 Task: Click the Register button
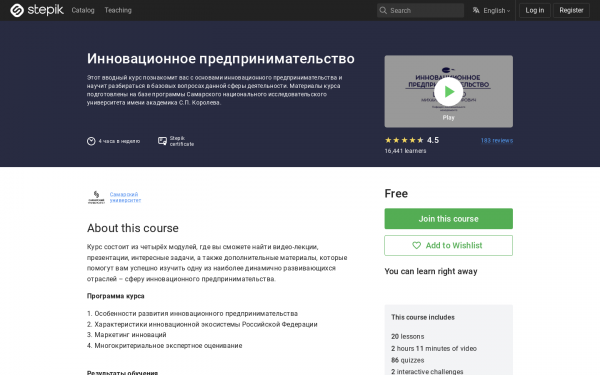[571, 10]
